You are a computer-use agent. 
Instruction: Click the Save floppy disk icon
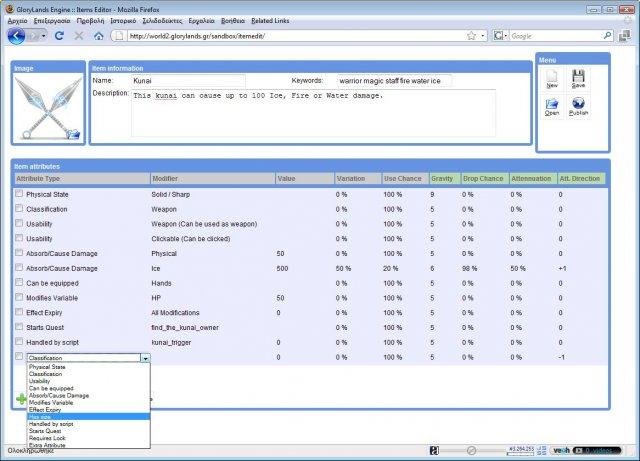tap(578, 78)
